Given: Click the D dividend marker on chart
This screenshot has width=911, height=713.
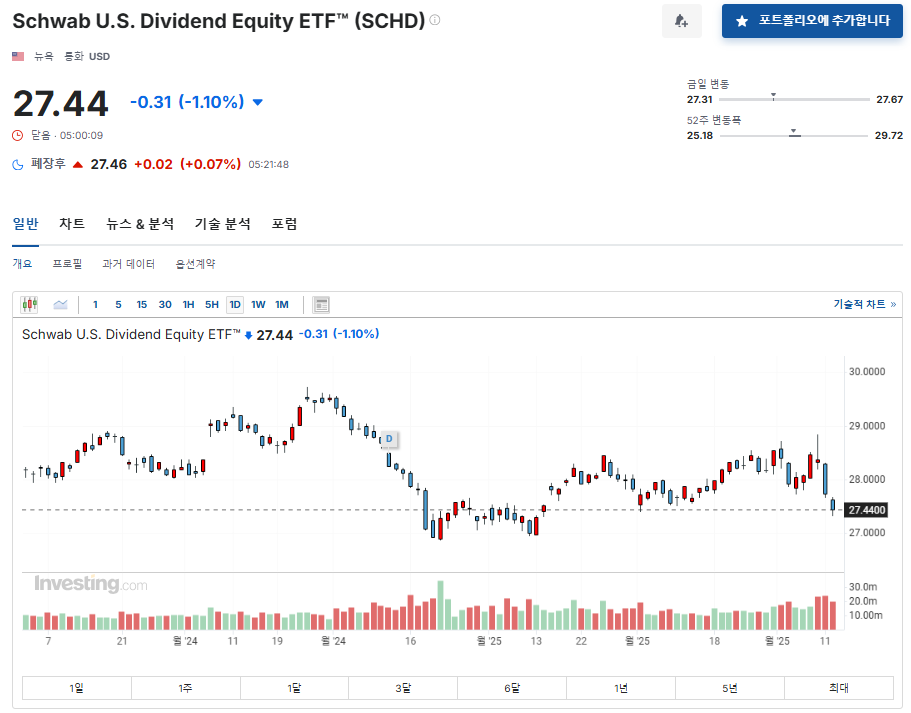Looking at the screenshot, I should (x=389, y=439).
